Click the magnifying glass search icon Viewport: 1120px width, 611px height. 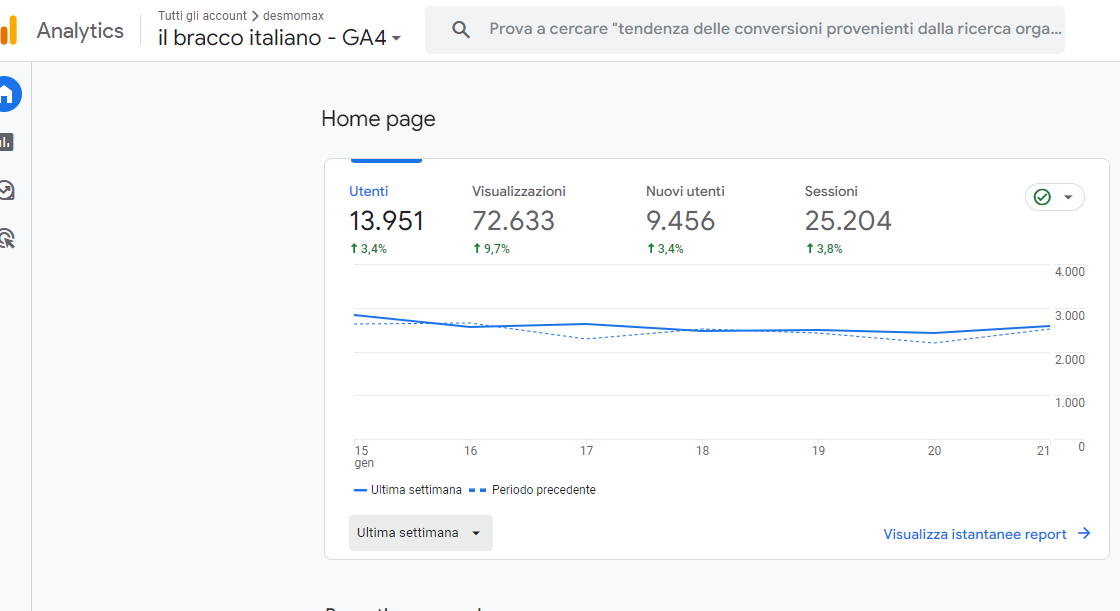pos(461,30)
